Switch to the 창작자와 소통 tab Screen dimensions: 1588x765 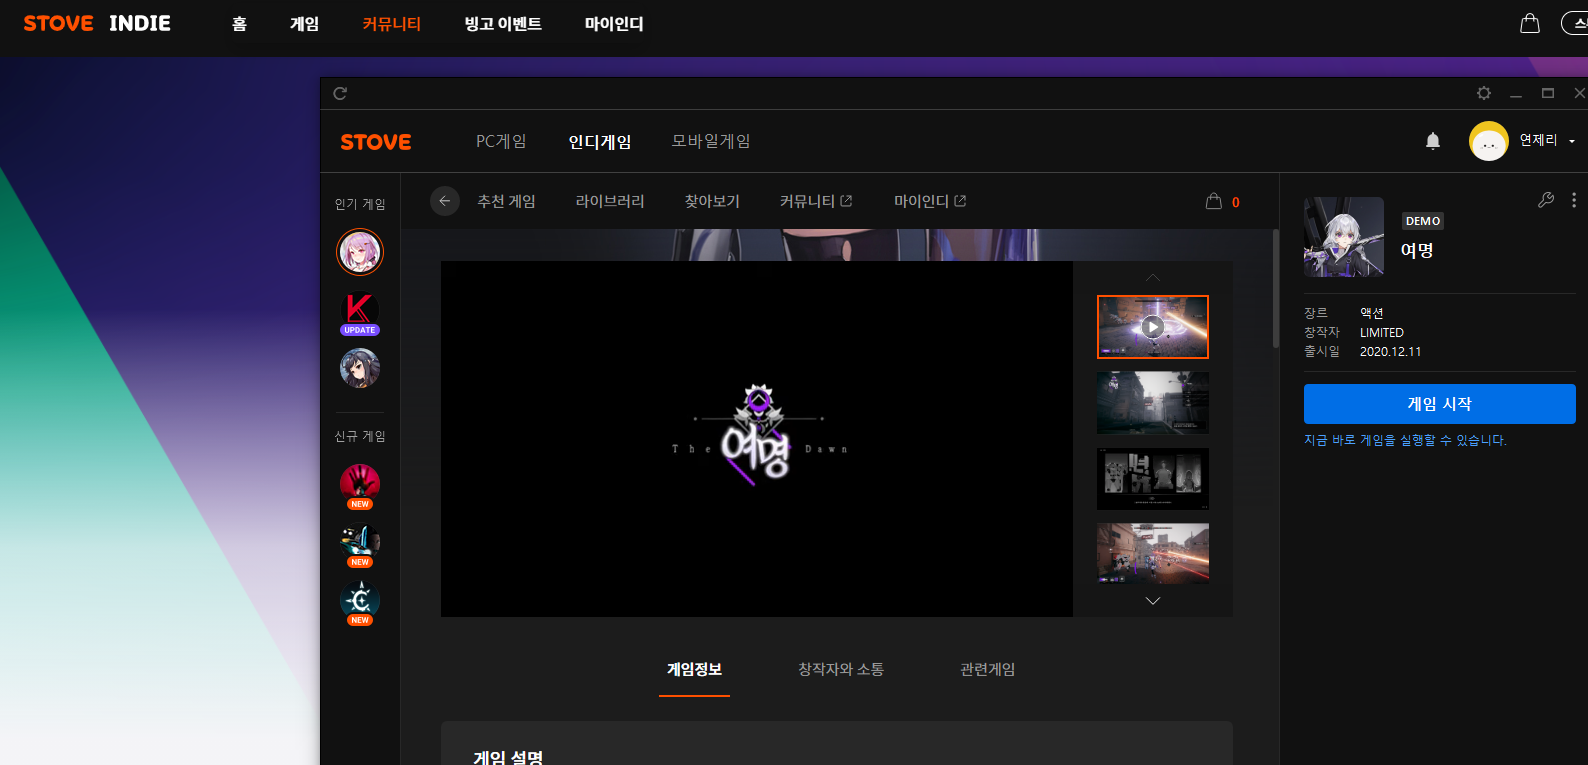tap(840, 669)
